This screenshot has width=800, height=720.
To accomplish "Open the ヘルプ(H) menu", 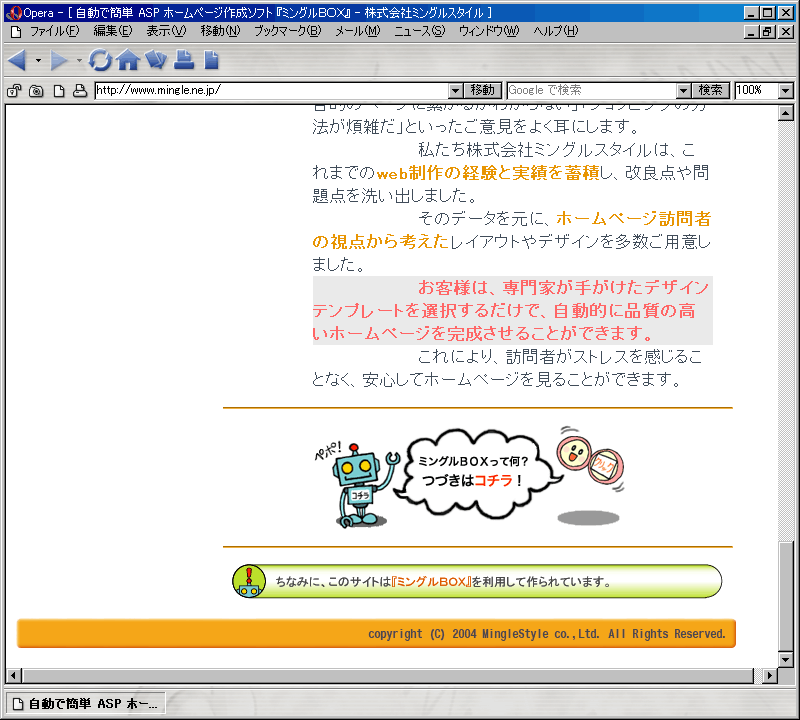I will pos(556,31).
